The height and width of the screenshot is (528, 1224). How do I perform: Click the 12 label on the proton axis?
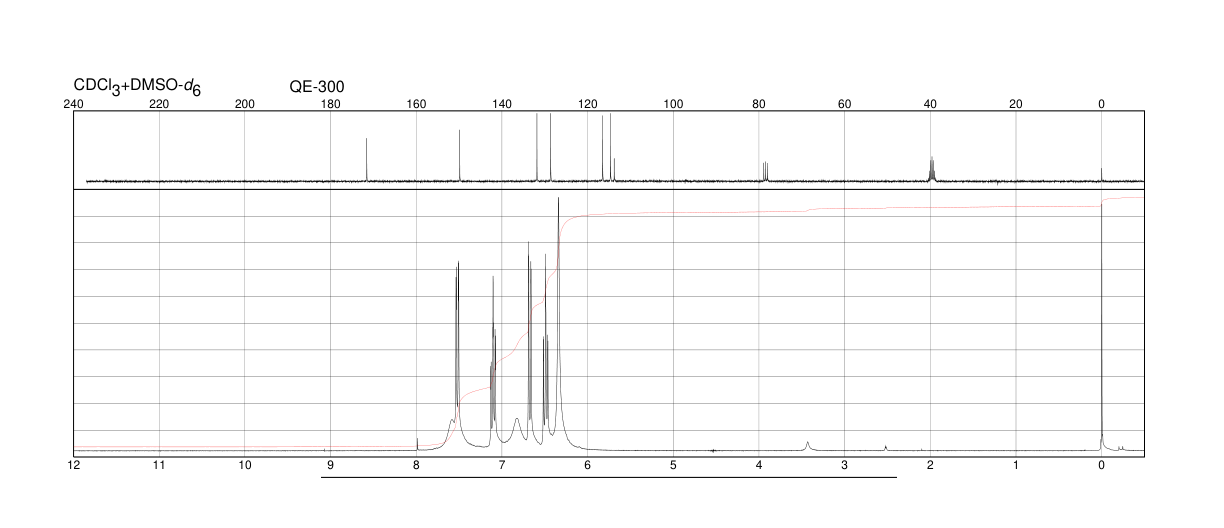point(73,466)
